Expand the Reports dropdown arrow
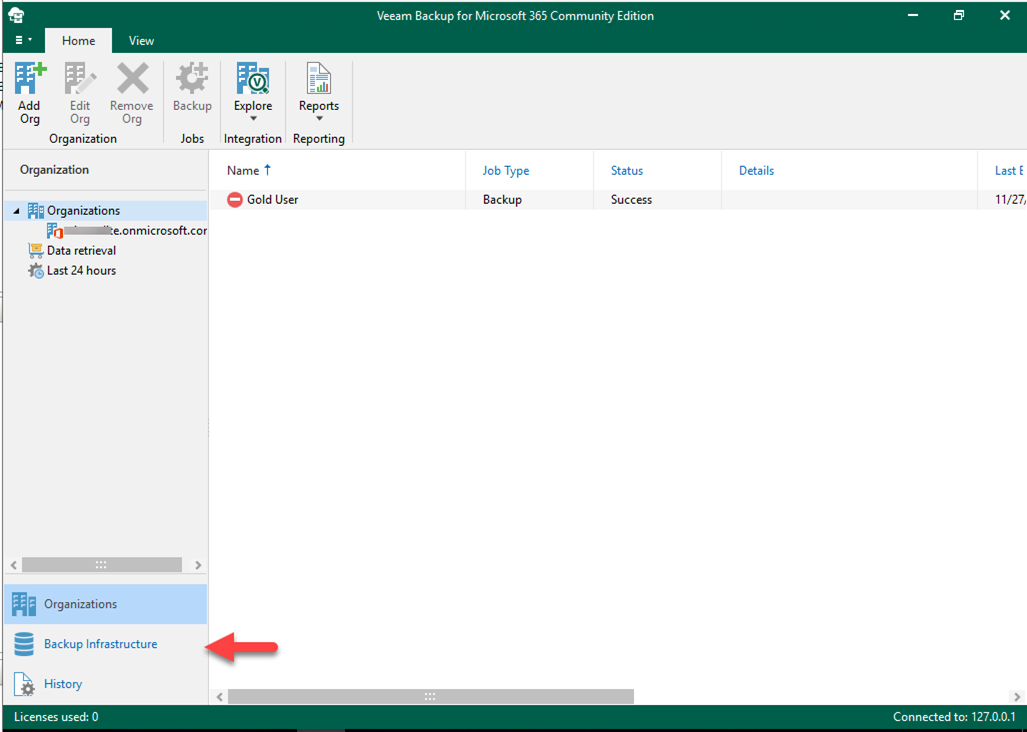The image size is (1027, 732). pyautogui.click(x=320, y=119)
